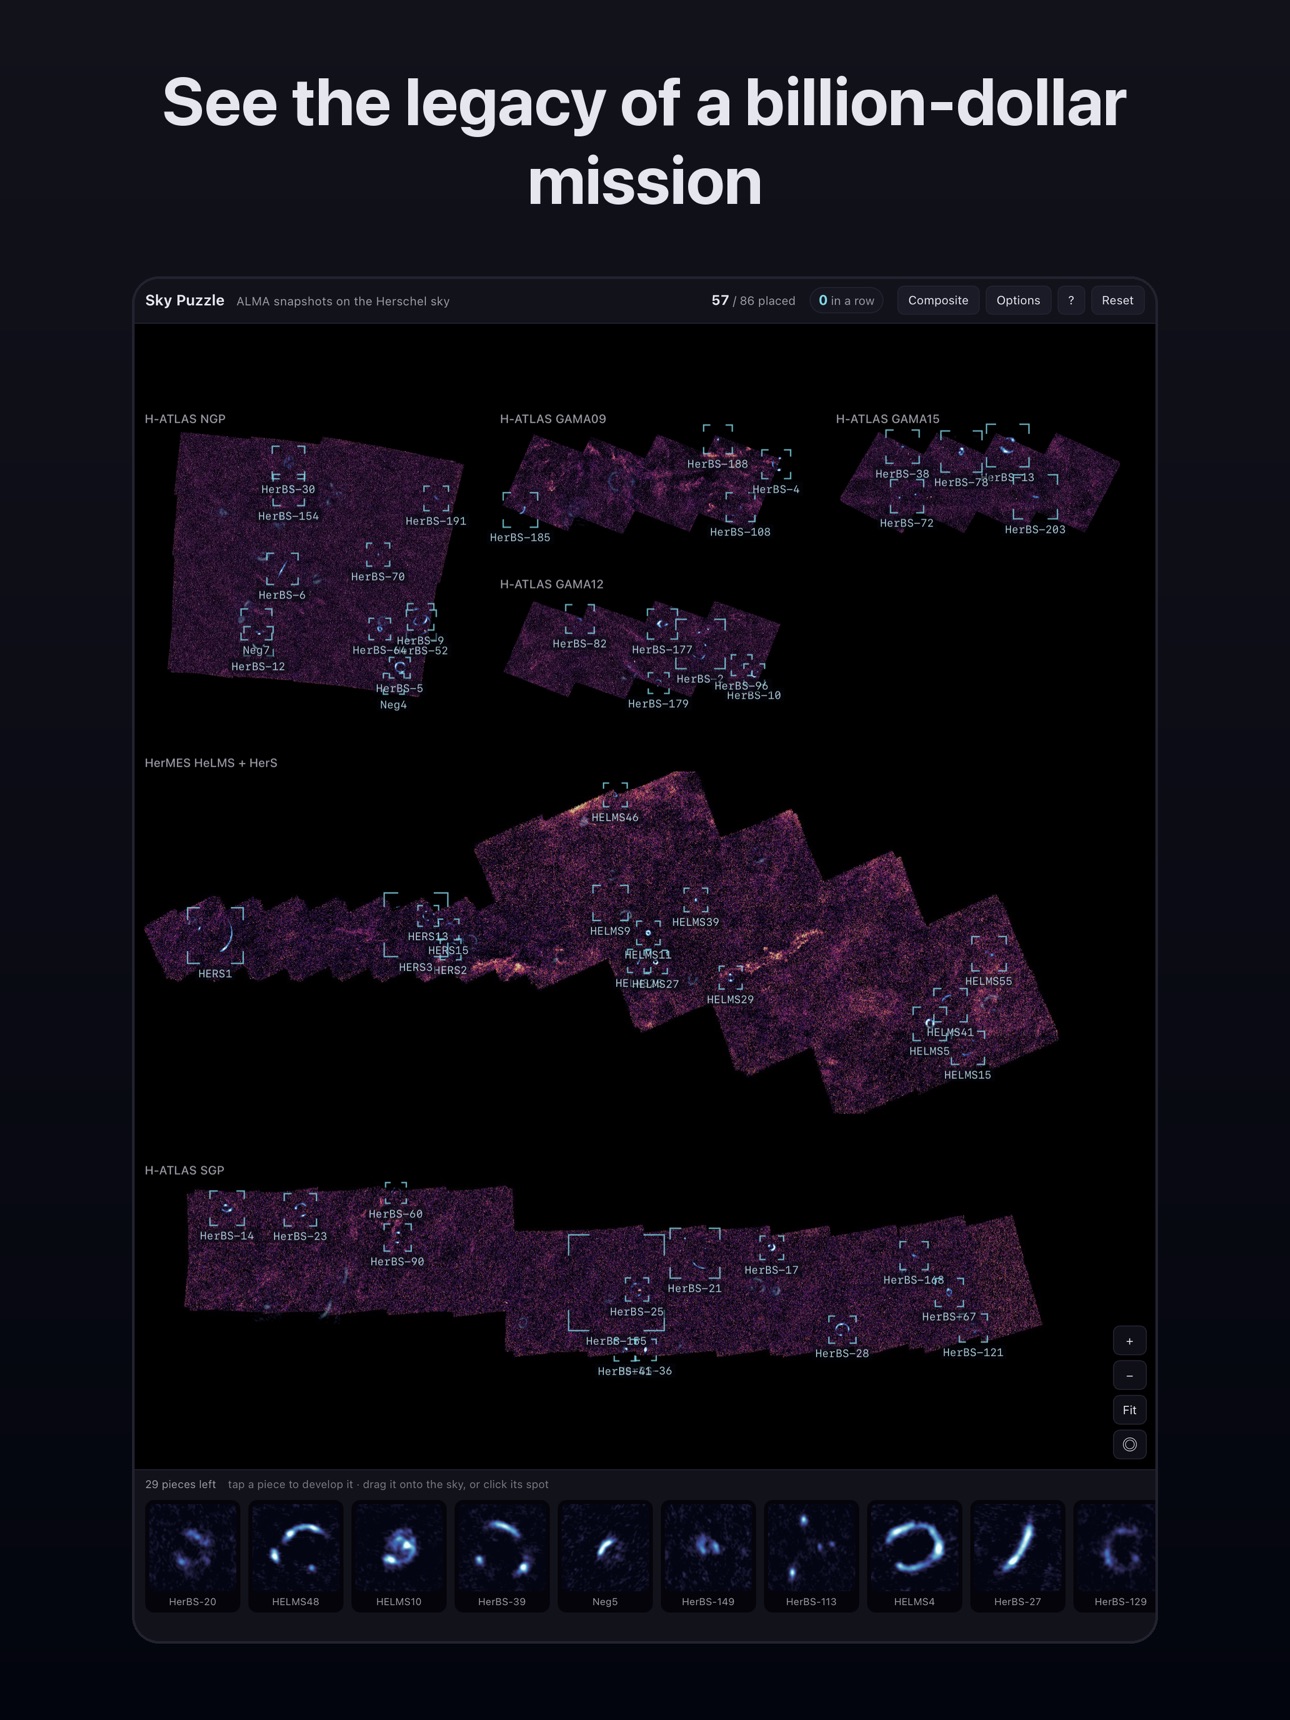Open the Options menu
Viewport: 1290px width, 1720px height.
pos(1017,300)
